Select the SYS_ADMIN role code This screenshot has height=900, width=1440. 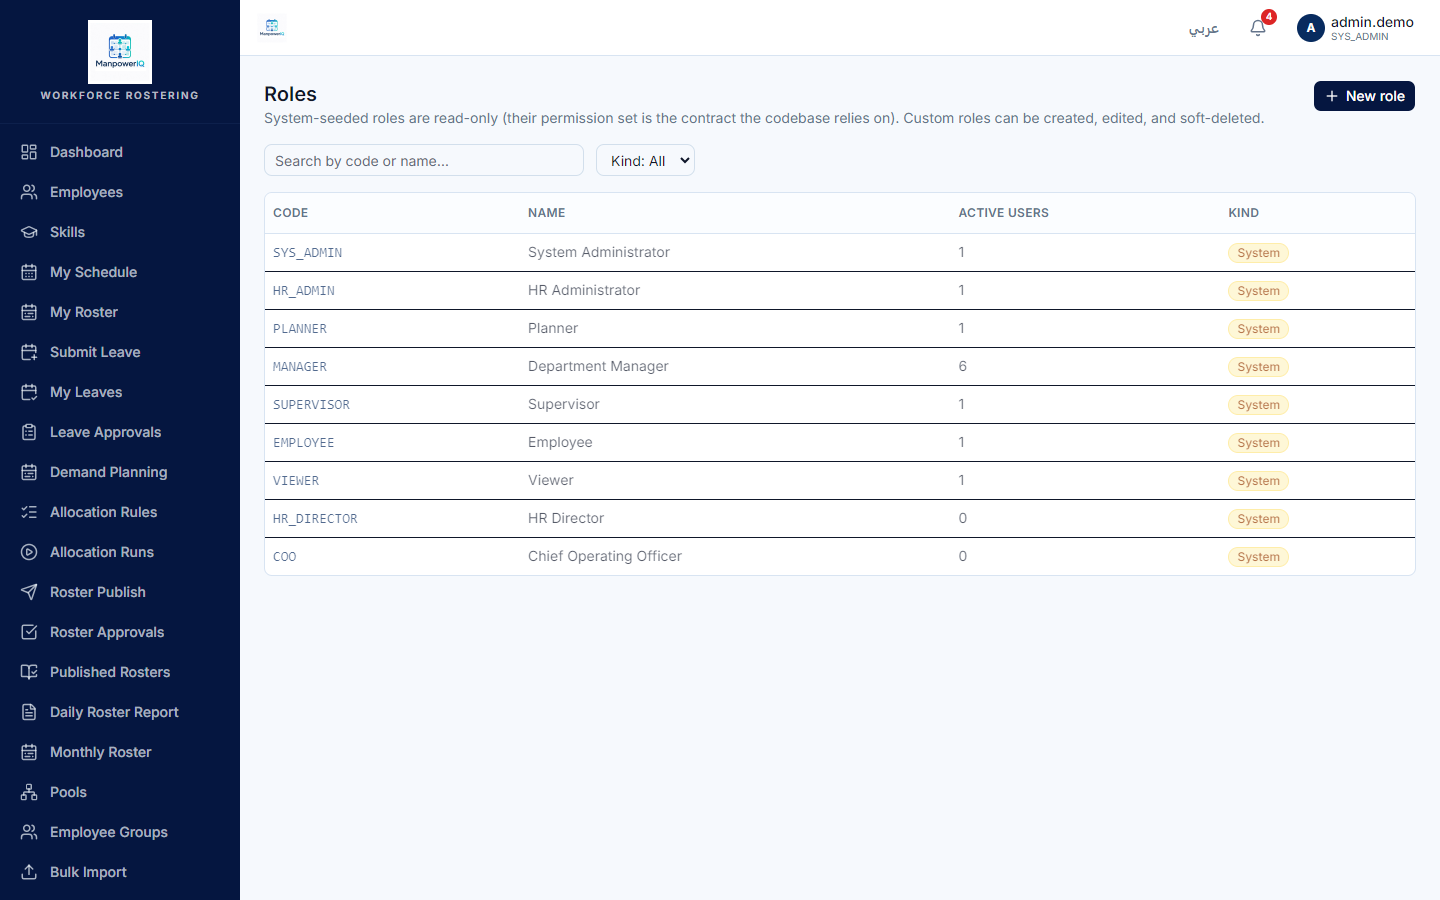coord(307,253)
